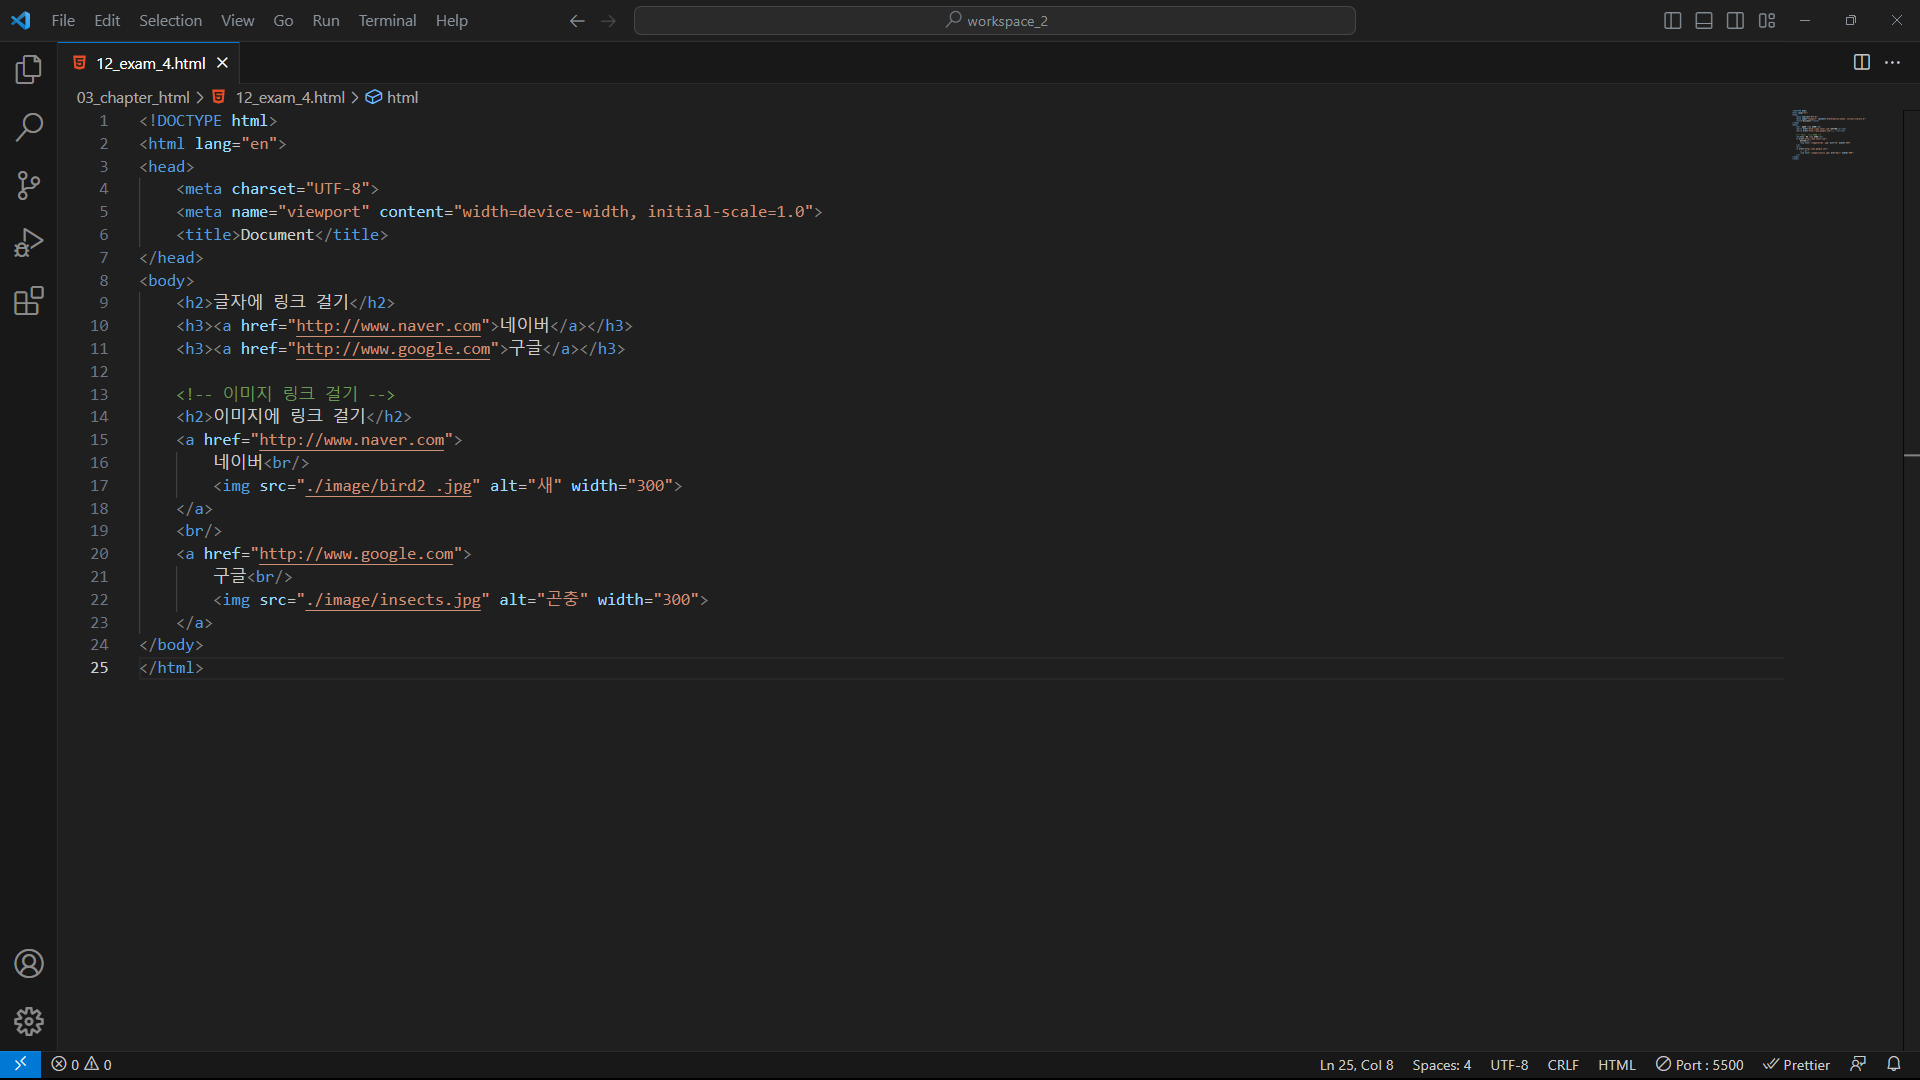Open editor More Actions ellipsis menu
This screenshot has width=1920, height=1080.
point(1892,62)
